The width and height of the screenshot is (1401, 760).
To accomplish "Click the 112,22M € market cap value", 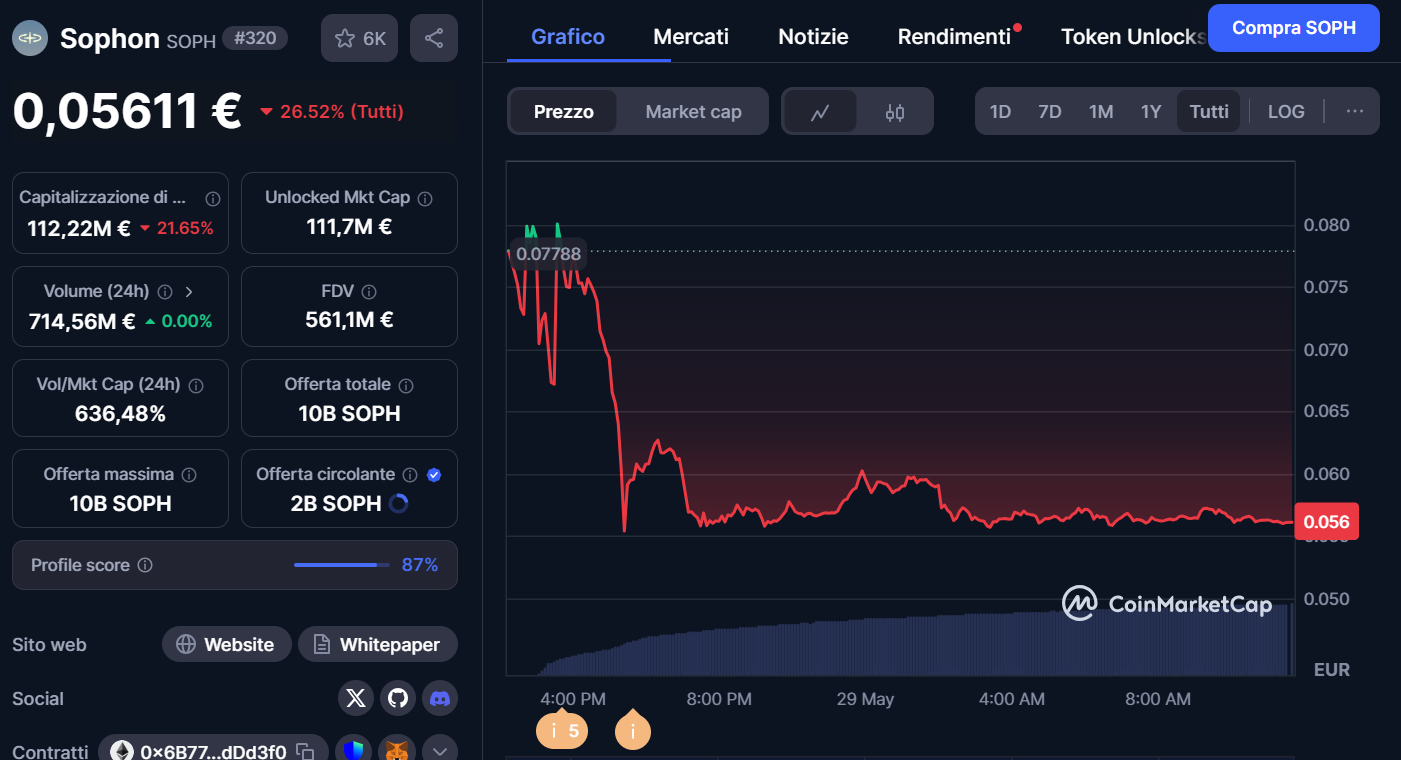I will [79, 228].
